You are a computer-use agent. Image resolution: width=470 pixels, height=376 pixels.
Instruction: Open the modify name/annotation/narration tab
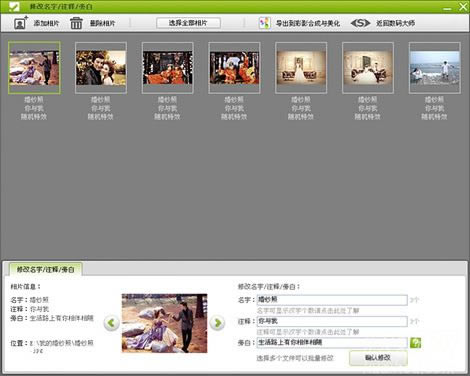[46, 269]
